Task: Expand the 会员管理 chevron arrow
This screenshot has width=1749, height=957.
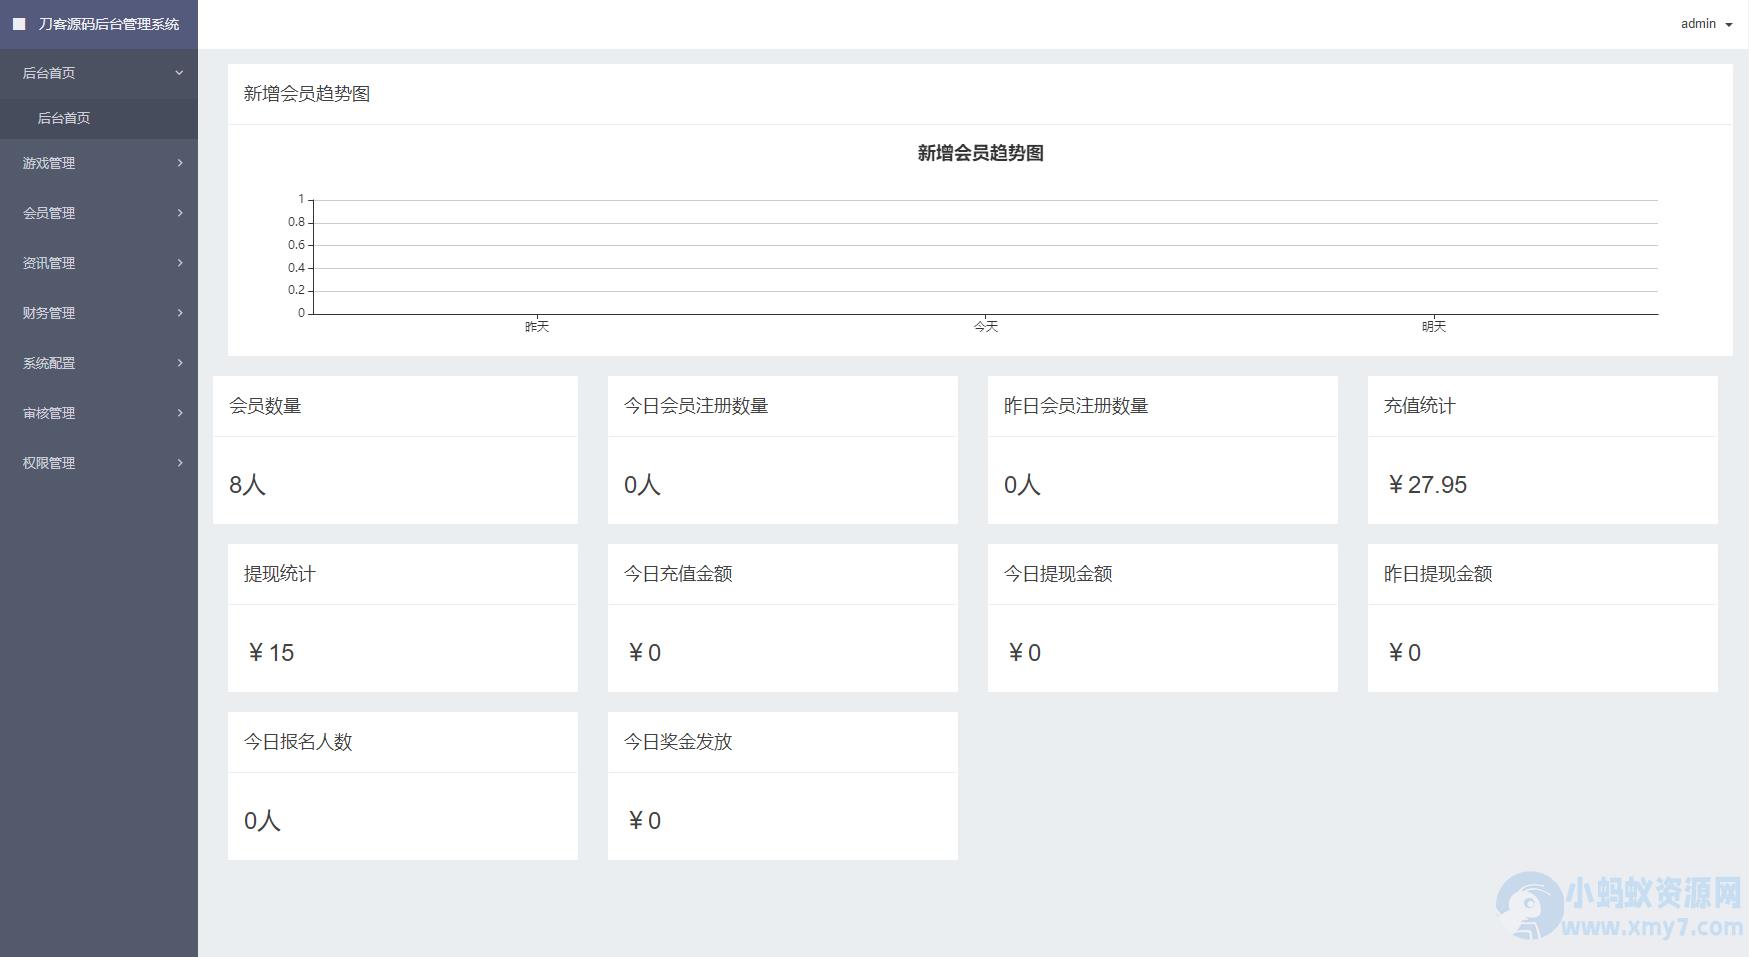Action: (180, 212)
